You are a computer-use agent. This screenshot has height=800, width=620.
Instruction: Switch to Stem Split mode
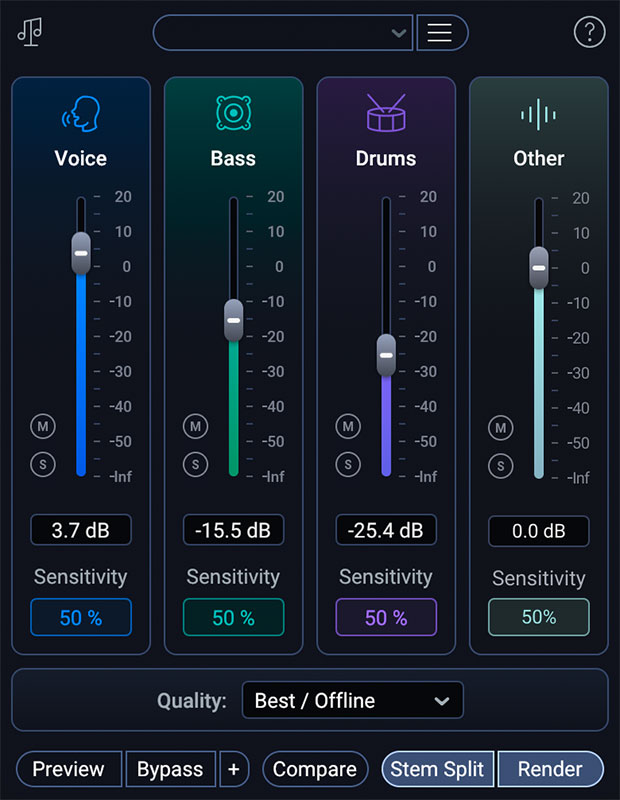[437, 769]
